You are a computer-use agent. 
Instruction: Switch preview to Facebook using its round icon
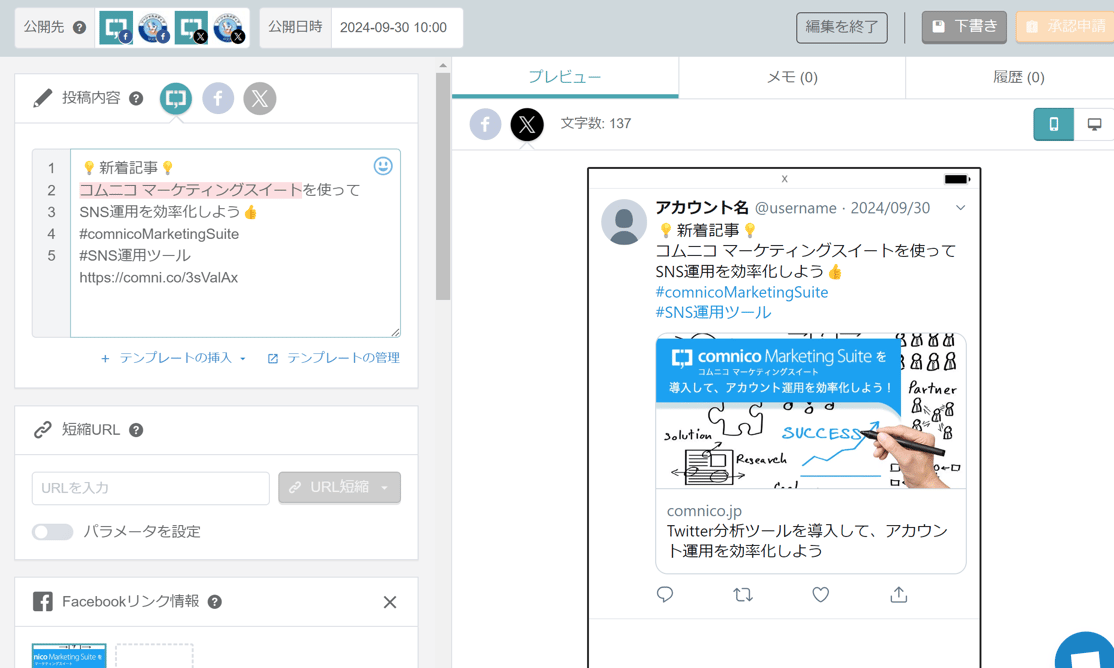(x=486, y=124)
